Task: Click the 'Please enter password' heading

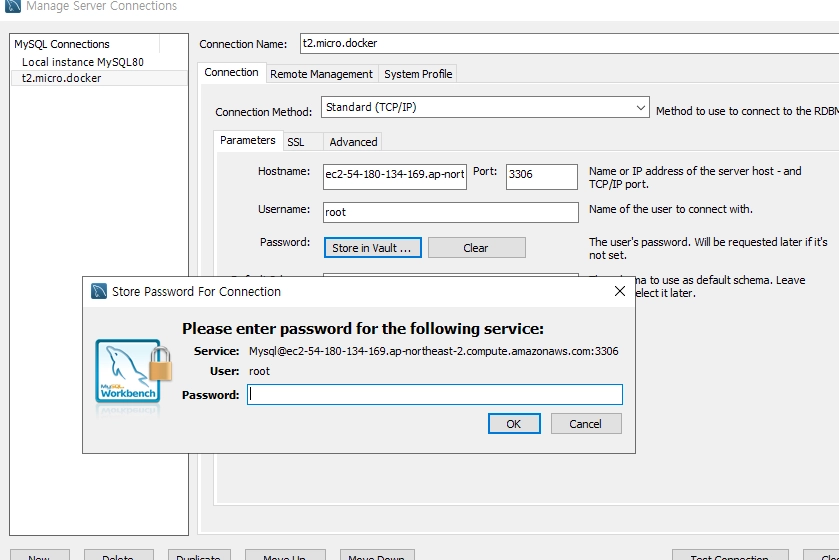Action: pos(363,328)
